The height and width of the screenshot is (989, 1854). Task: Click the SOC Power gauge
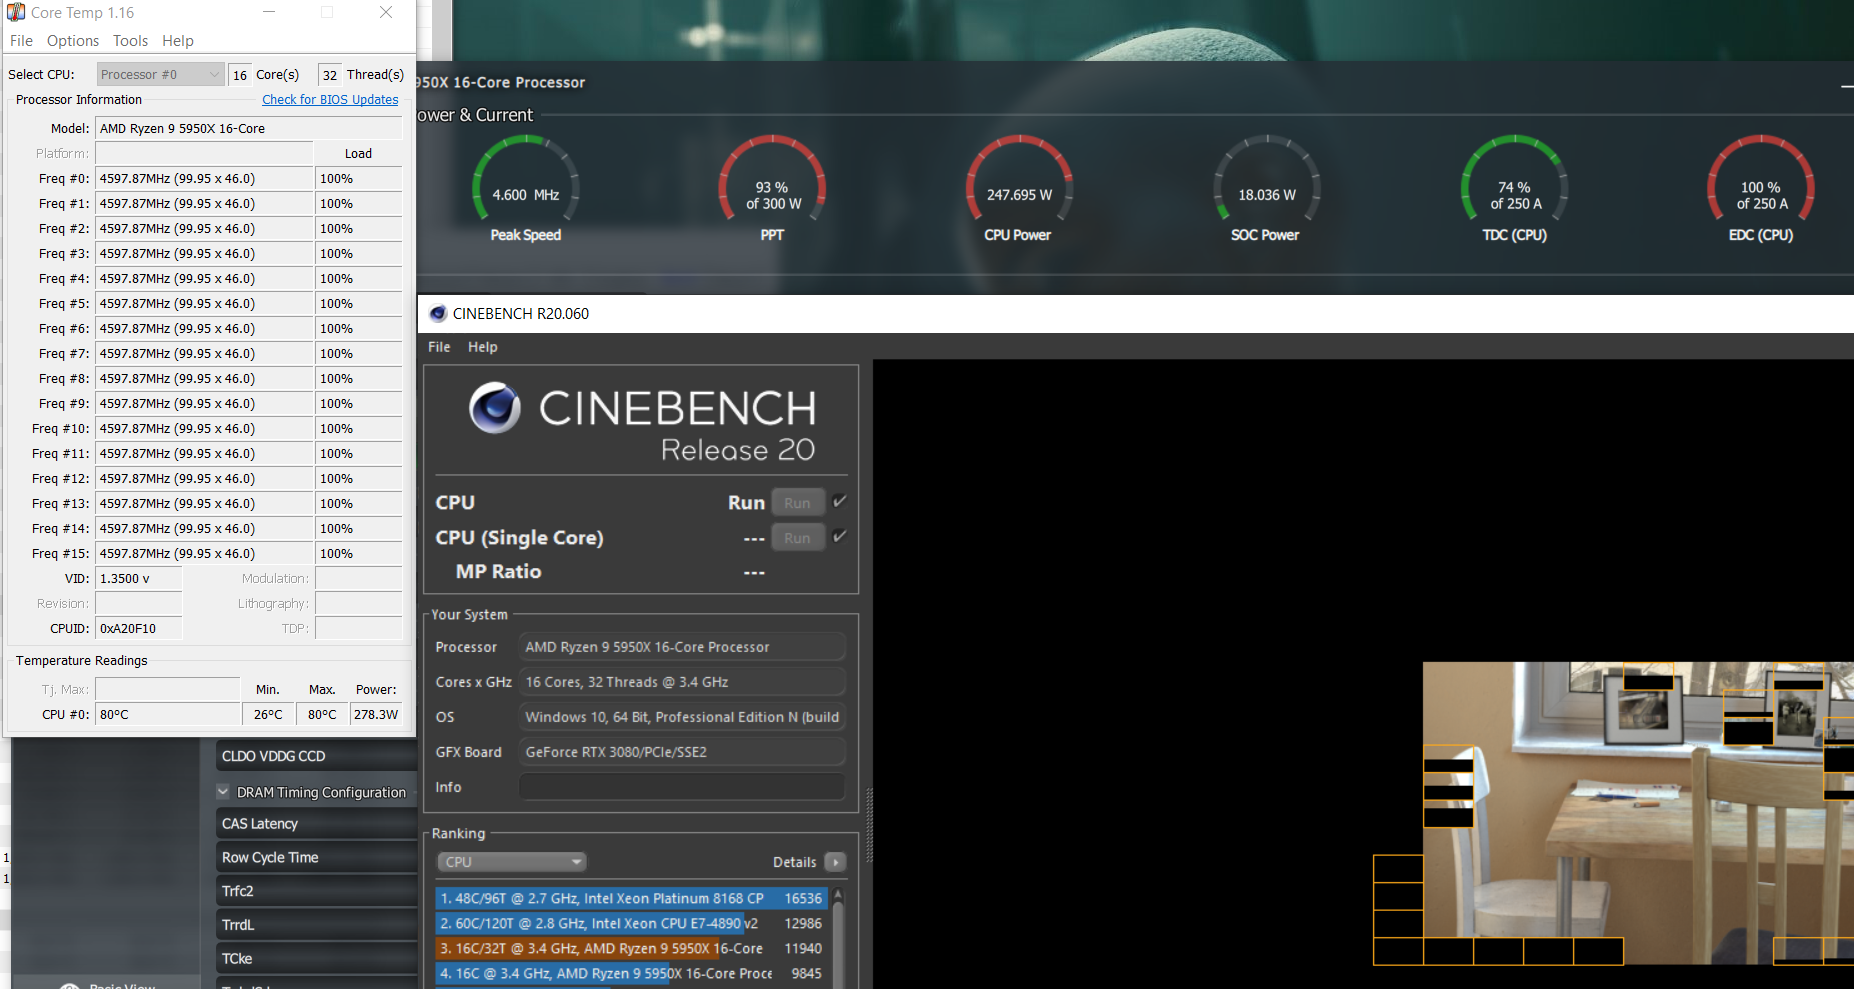(x=1266, y=189)
